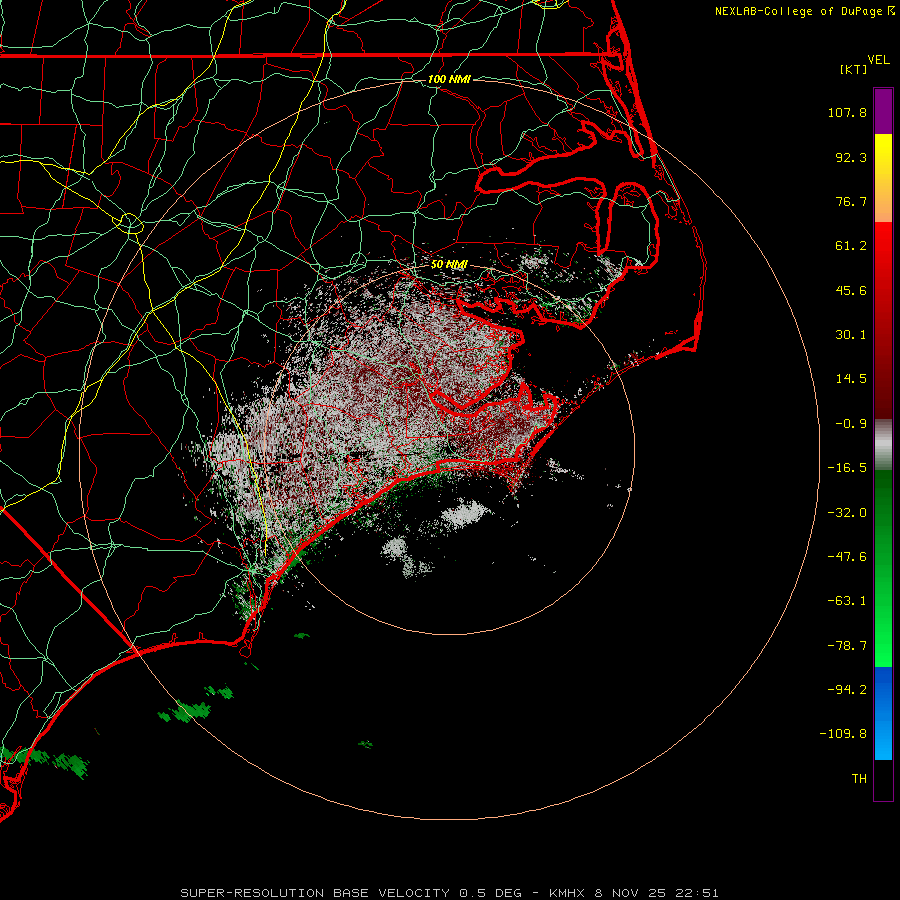
Task: Click the -47.6 velocity legend value
Action: pyautogui.click(x=847, y=557)
